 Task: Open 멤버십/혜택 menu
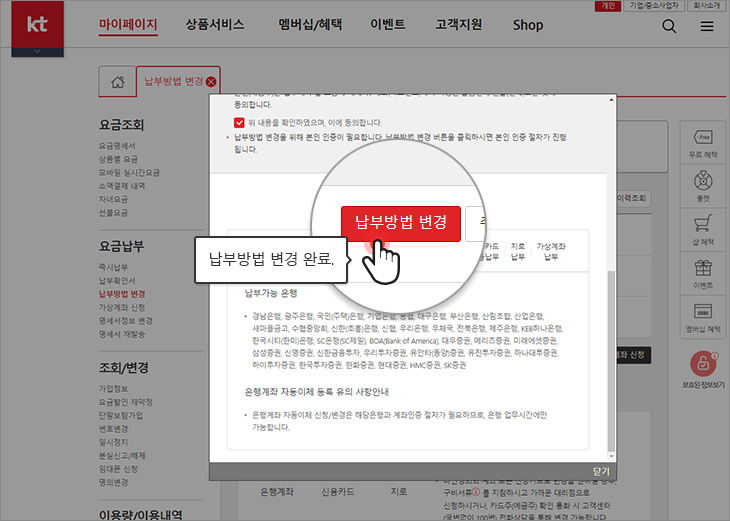(310, 24)
